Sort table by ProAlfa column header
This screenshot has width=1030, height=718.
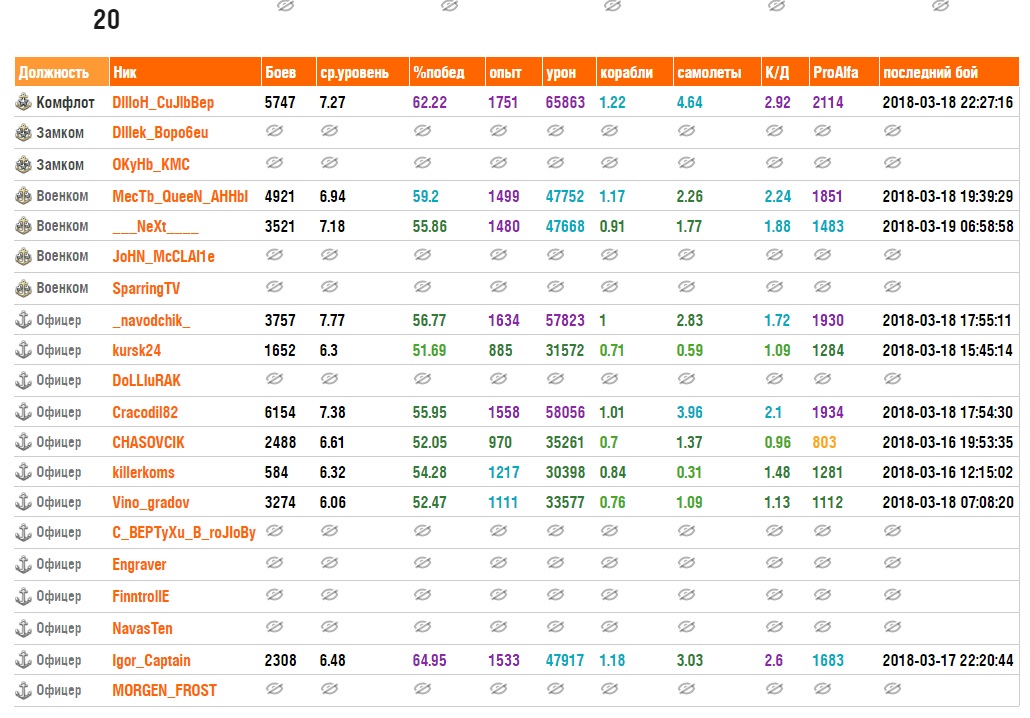coord(844,72)
